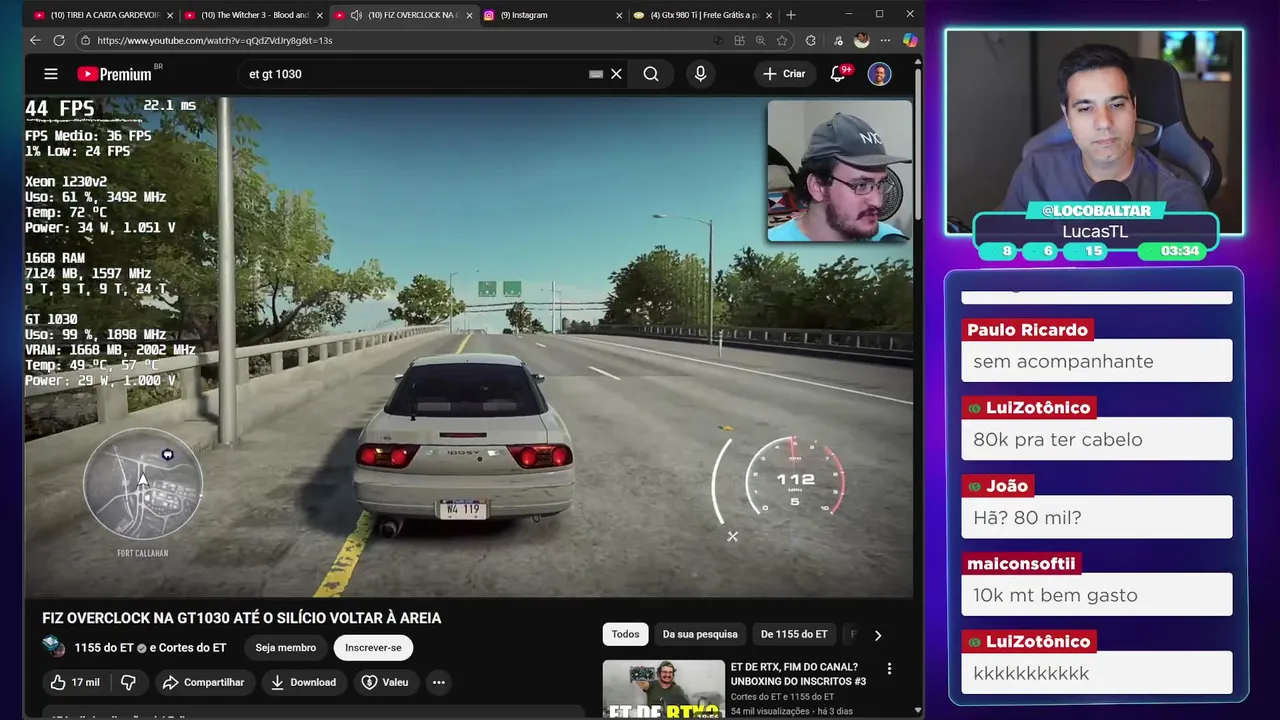
Task: Open 1155 do ET channel avatar
Action: click(54, 647)
